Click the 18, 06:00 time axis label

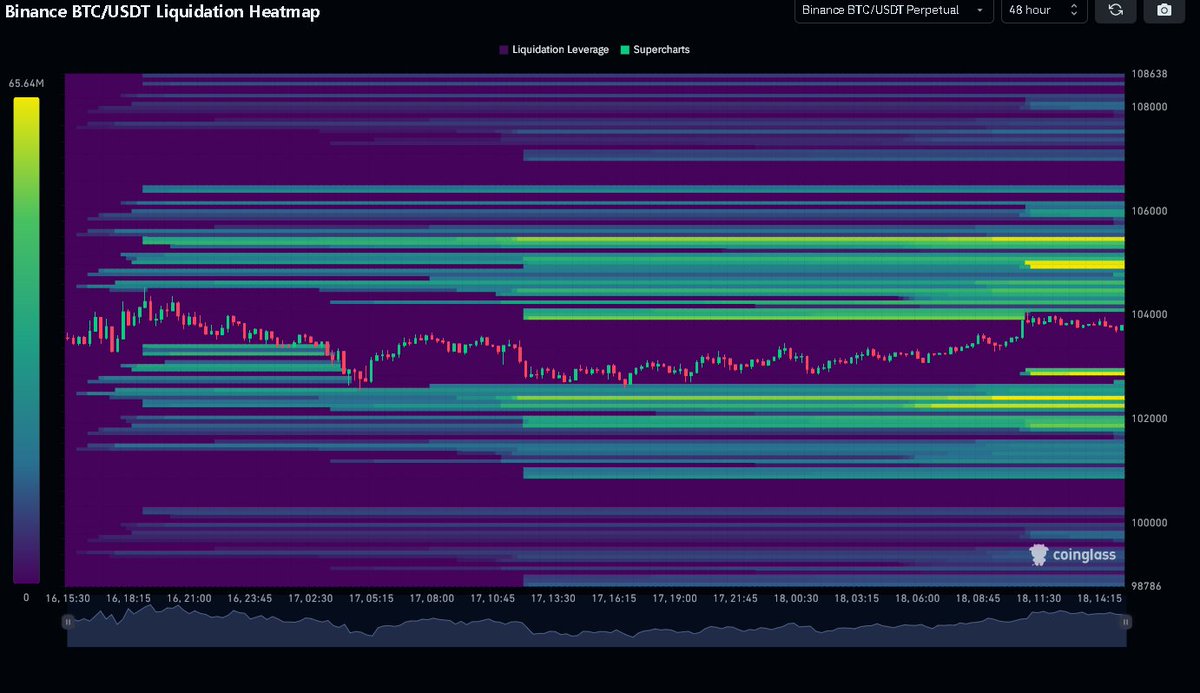(x=918, y=598)
